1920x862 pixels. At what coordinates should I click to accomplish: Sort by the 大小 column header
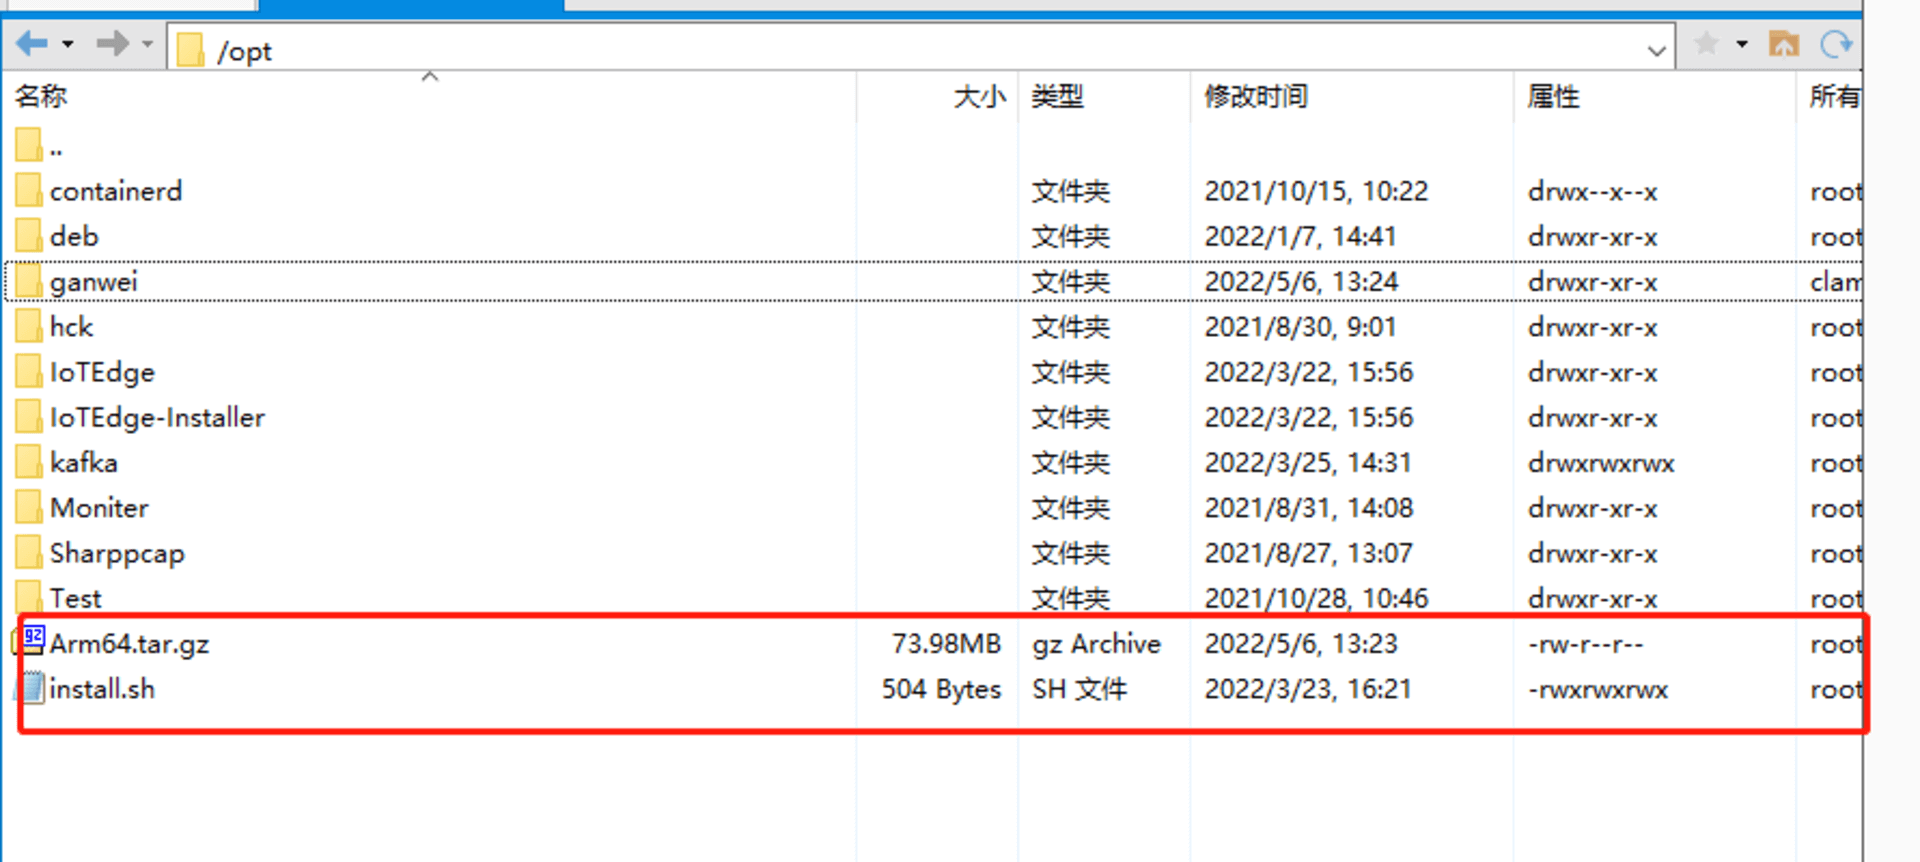[979, 96]
